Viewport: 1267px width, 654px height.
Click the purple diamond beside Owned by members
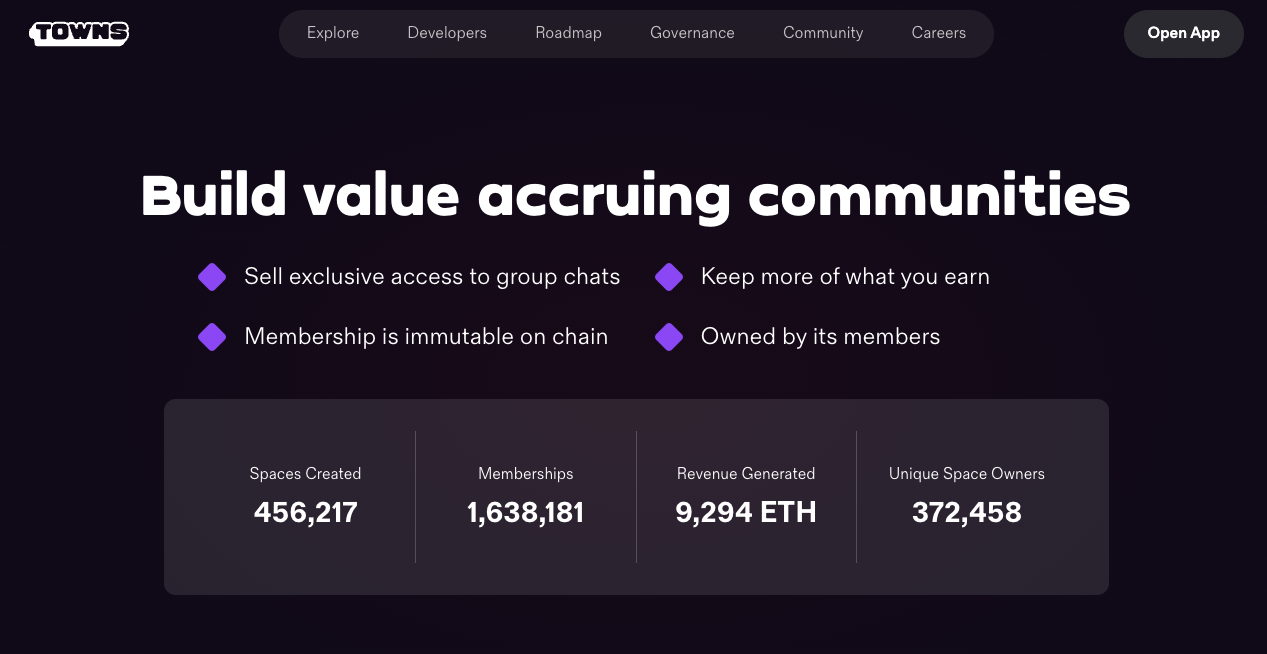point(668,337)
